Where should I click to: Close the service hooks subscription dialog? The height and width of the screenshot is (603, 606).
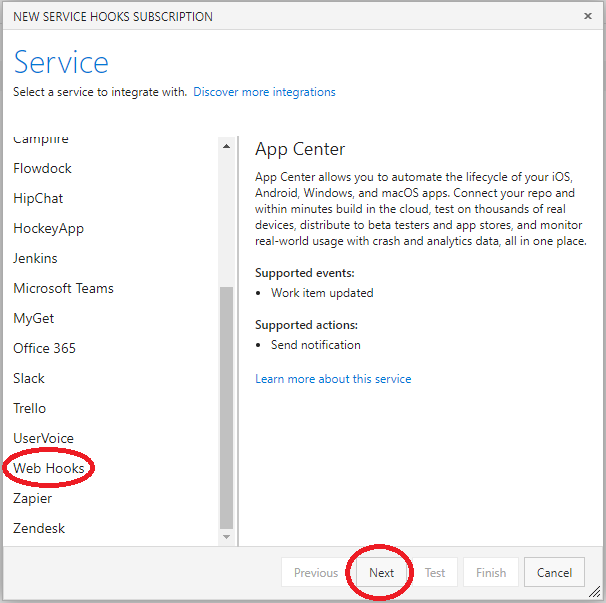587,16
